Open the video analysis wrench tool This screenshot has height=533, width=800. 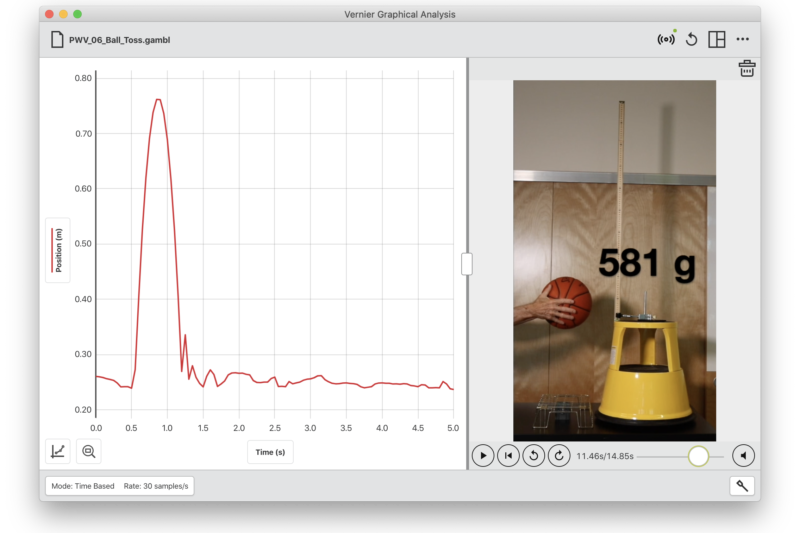742,486
